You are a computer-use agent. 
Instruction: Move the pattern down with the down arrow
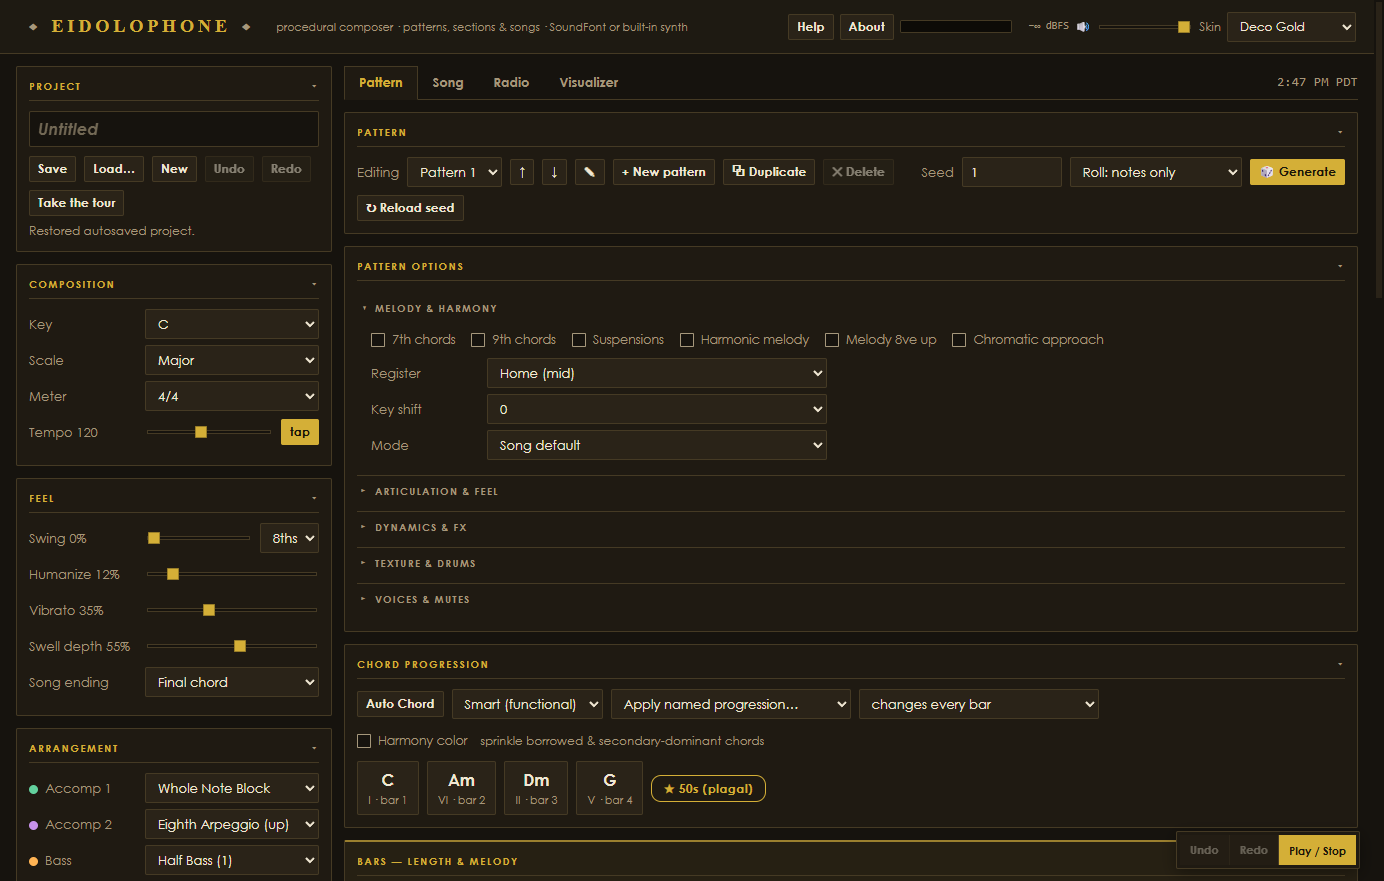point(554,172)
